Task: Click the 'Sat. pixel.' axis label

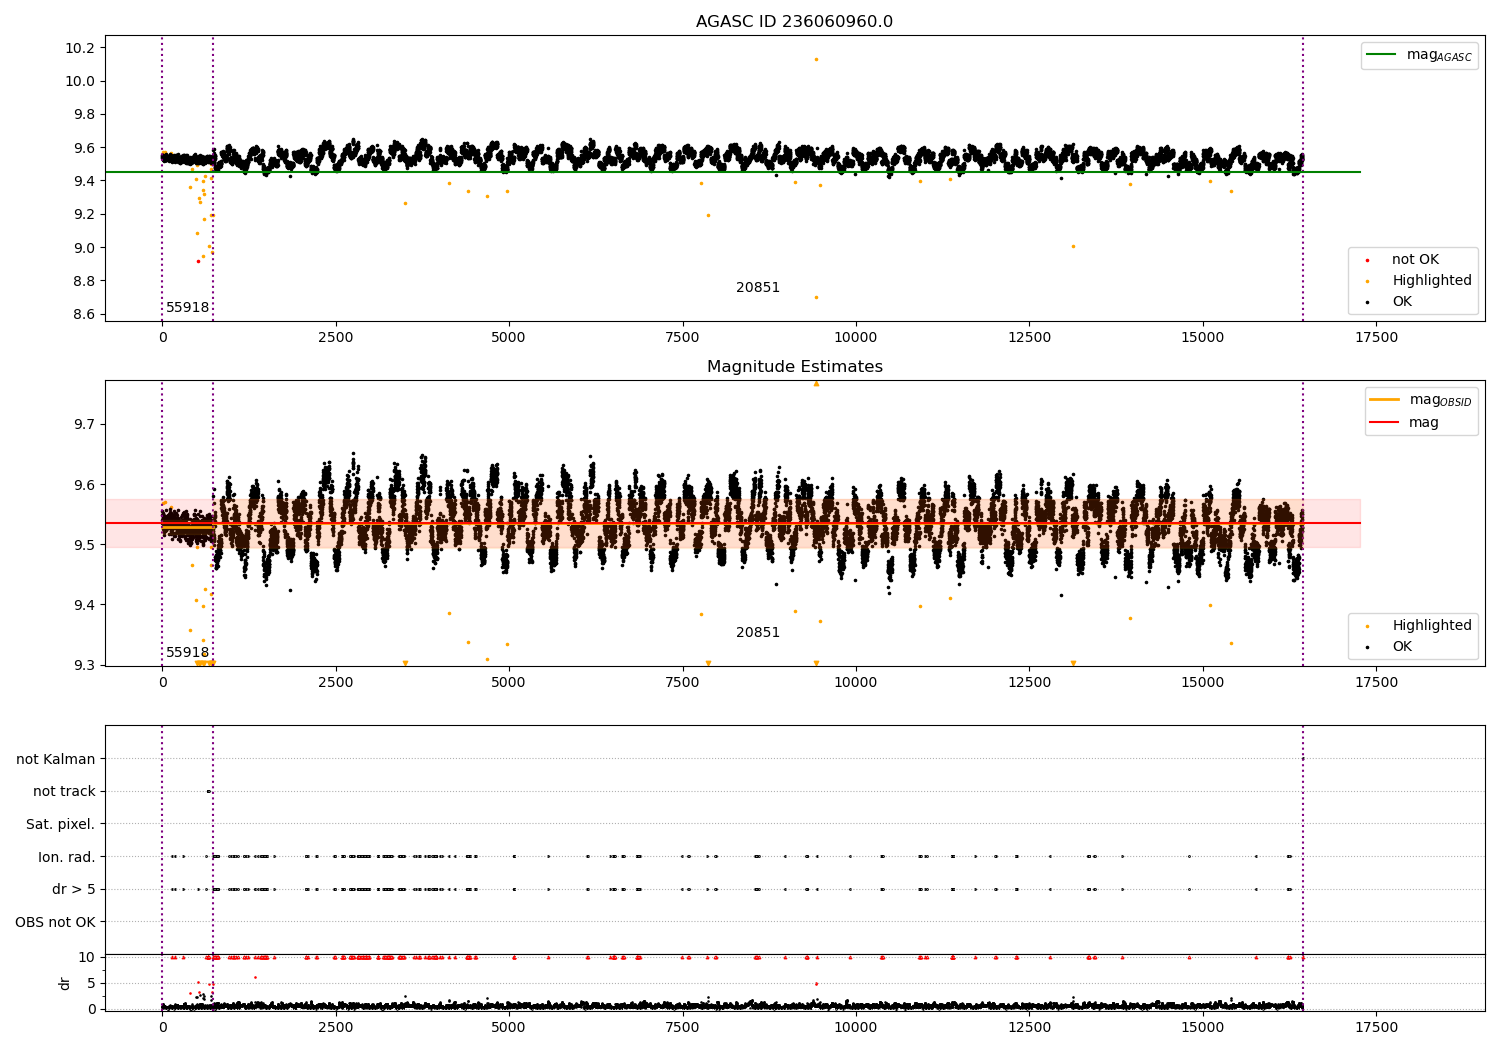Action: click(60, 825)
